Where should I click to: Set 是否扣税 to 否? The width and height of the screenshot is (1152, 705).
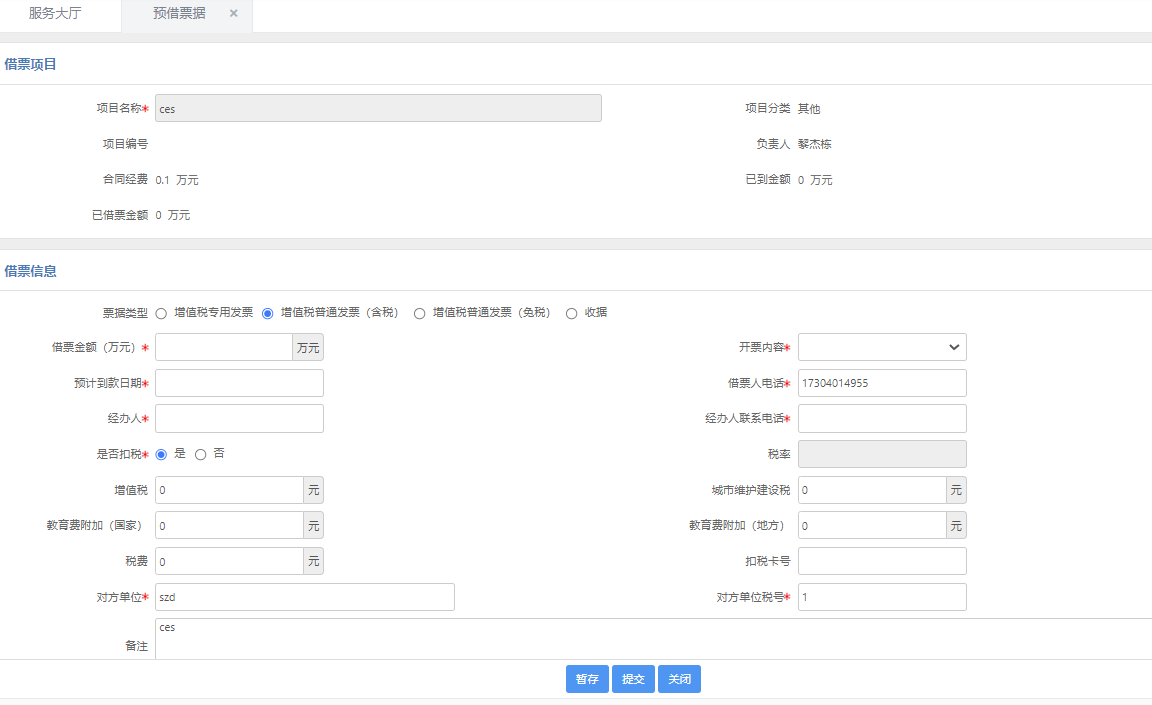click(x=201, y=455)
